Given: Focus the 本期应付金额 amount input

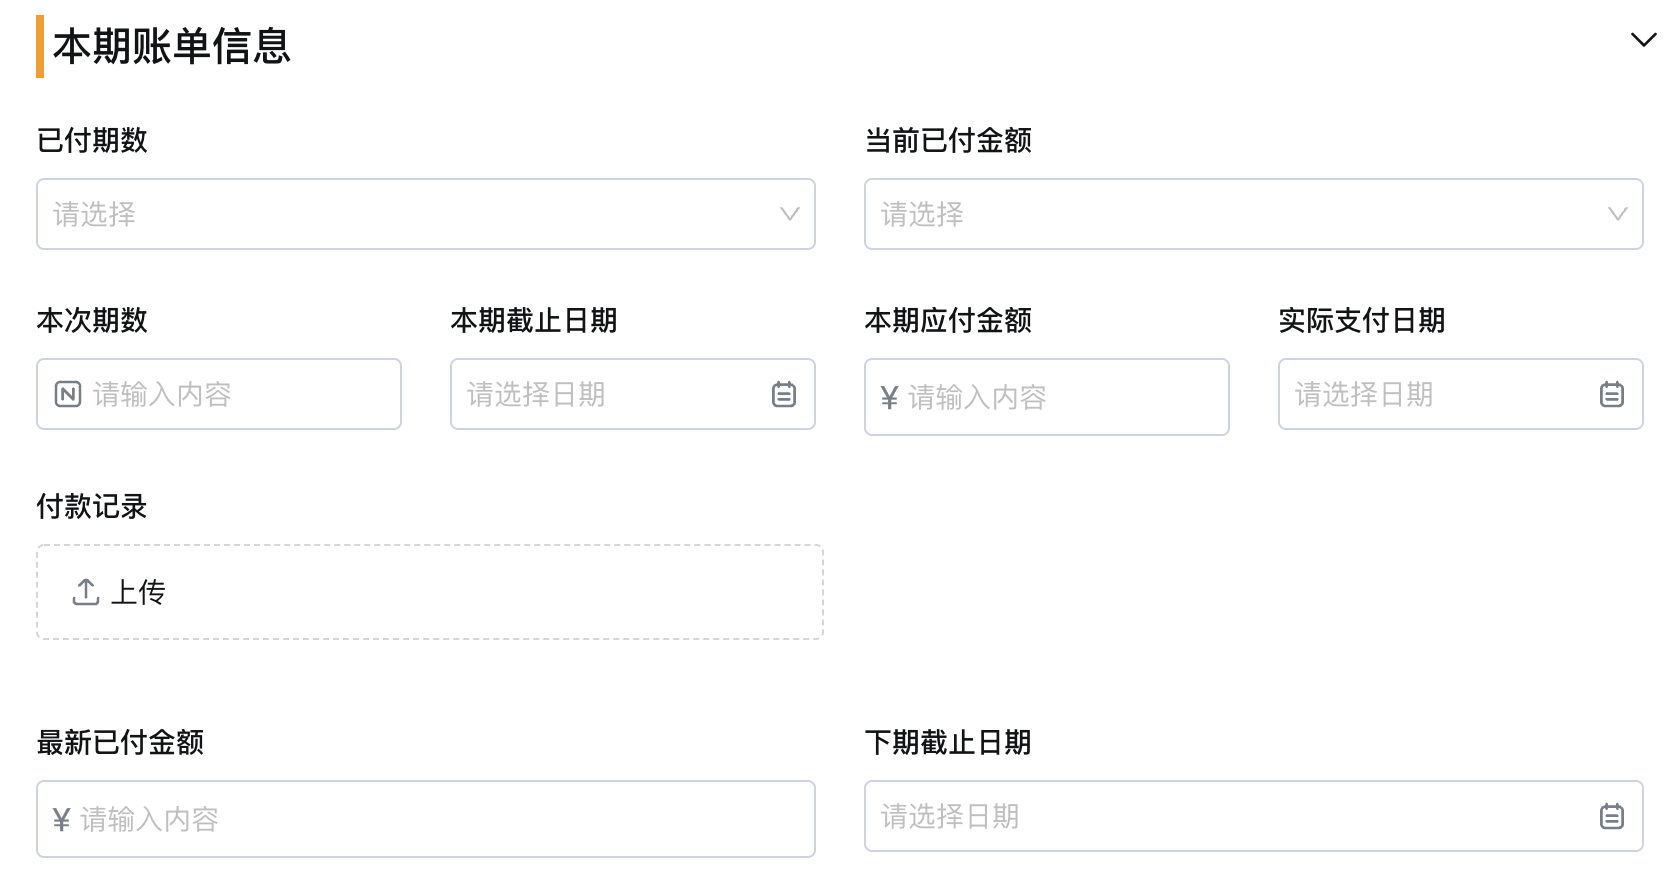Looking at the screenshot, I should [1047, 397].
